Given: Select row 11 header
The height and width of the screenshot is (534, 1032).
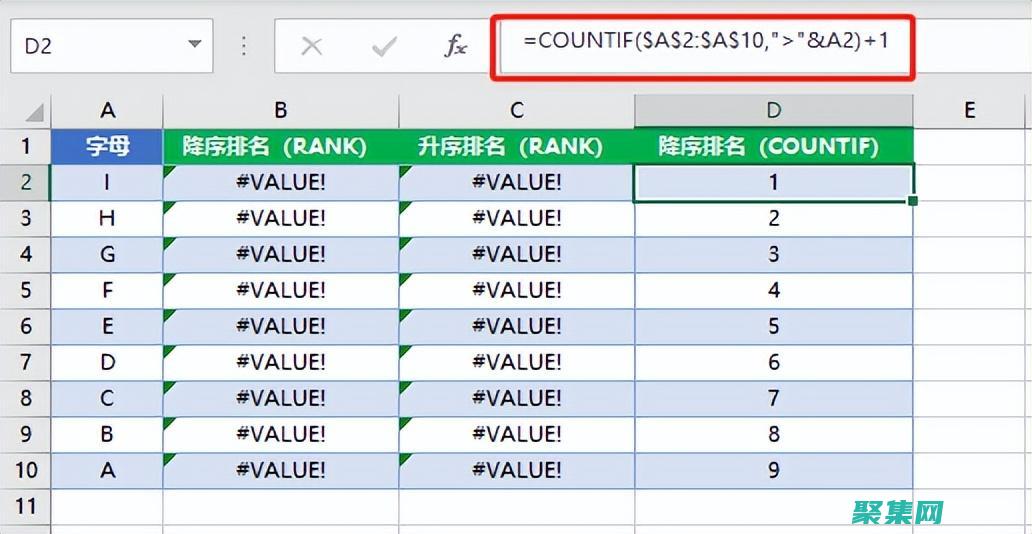Looking at the screenshot, I should [x=25, y=506].
